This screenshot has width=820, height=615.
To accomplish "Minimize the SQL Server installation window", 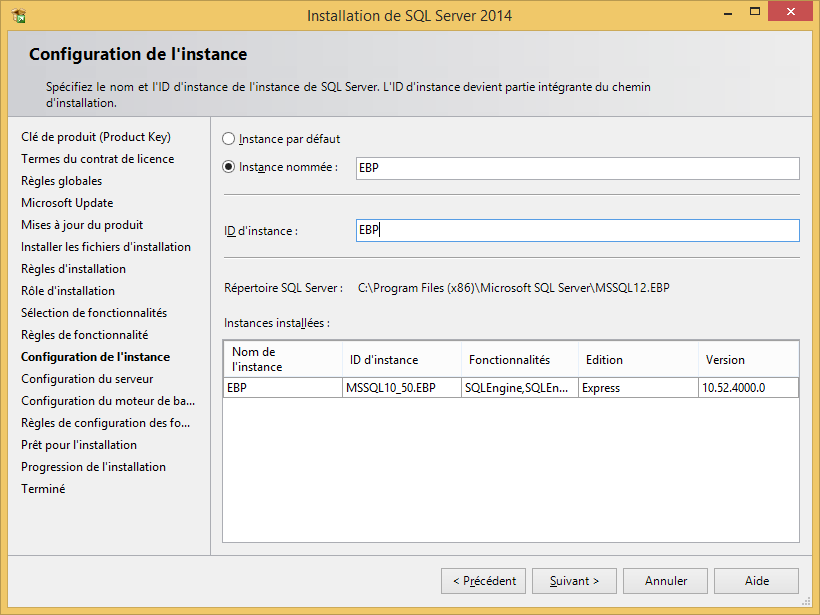I will pos(727,12).
